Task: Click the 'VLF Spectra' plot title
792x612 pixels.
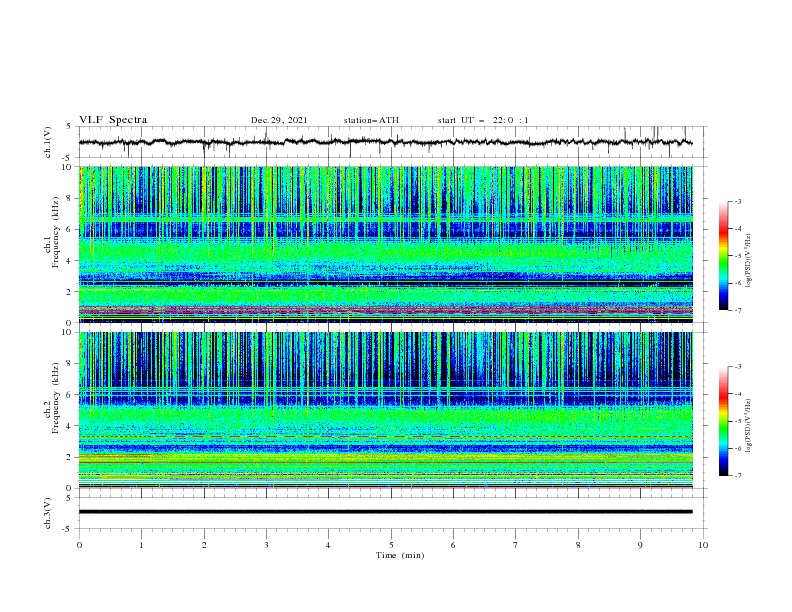Action: (113, 120)
